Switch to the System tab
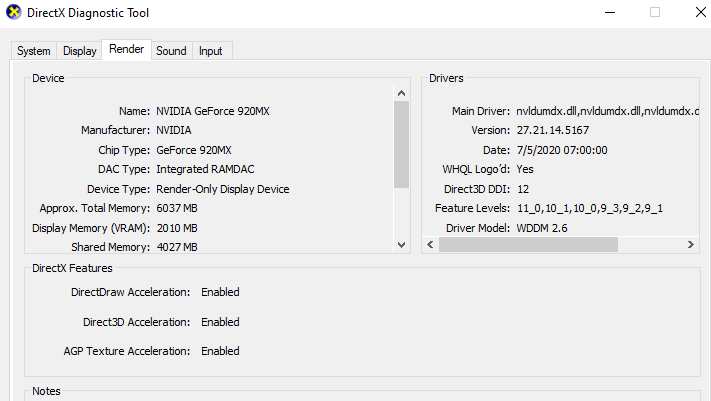The image size is (711, 401). [x=34, y=51]
